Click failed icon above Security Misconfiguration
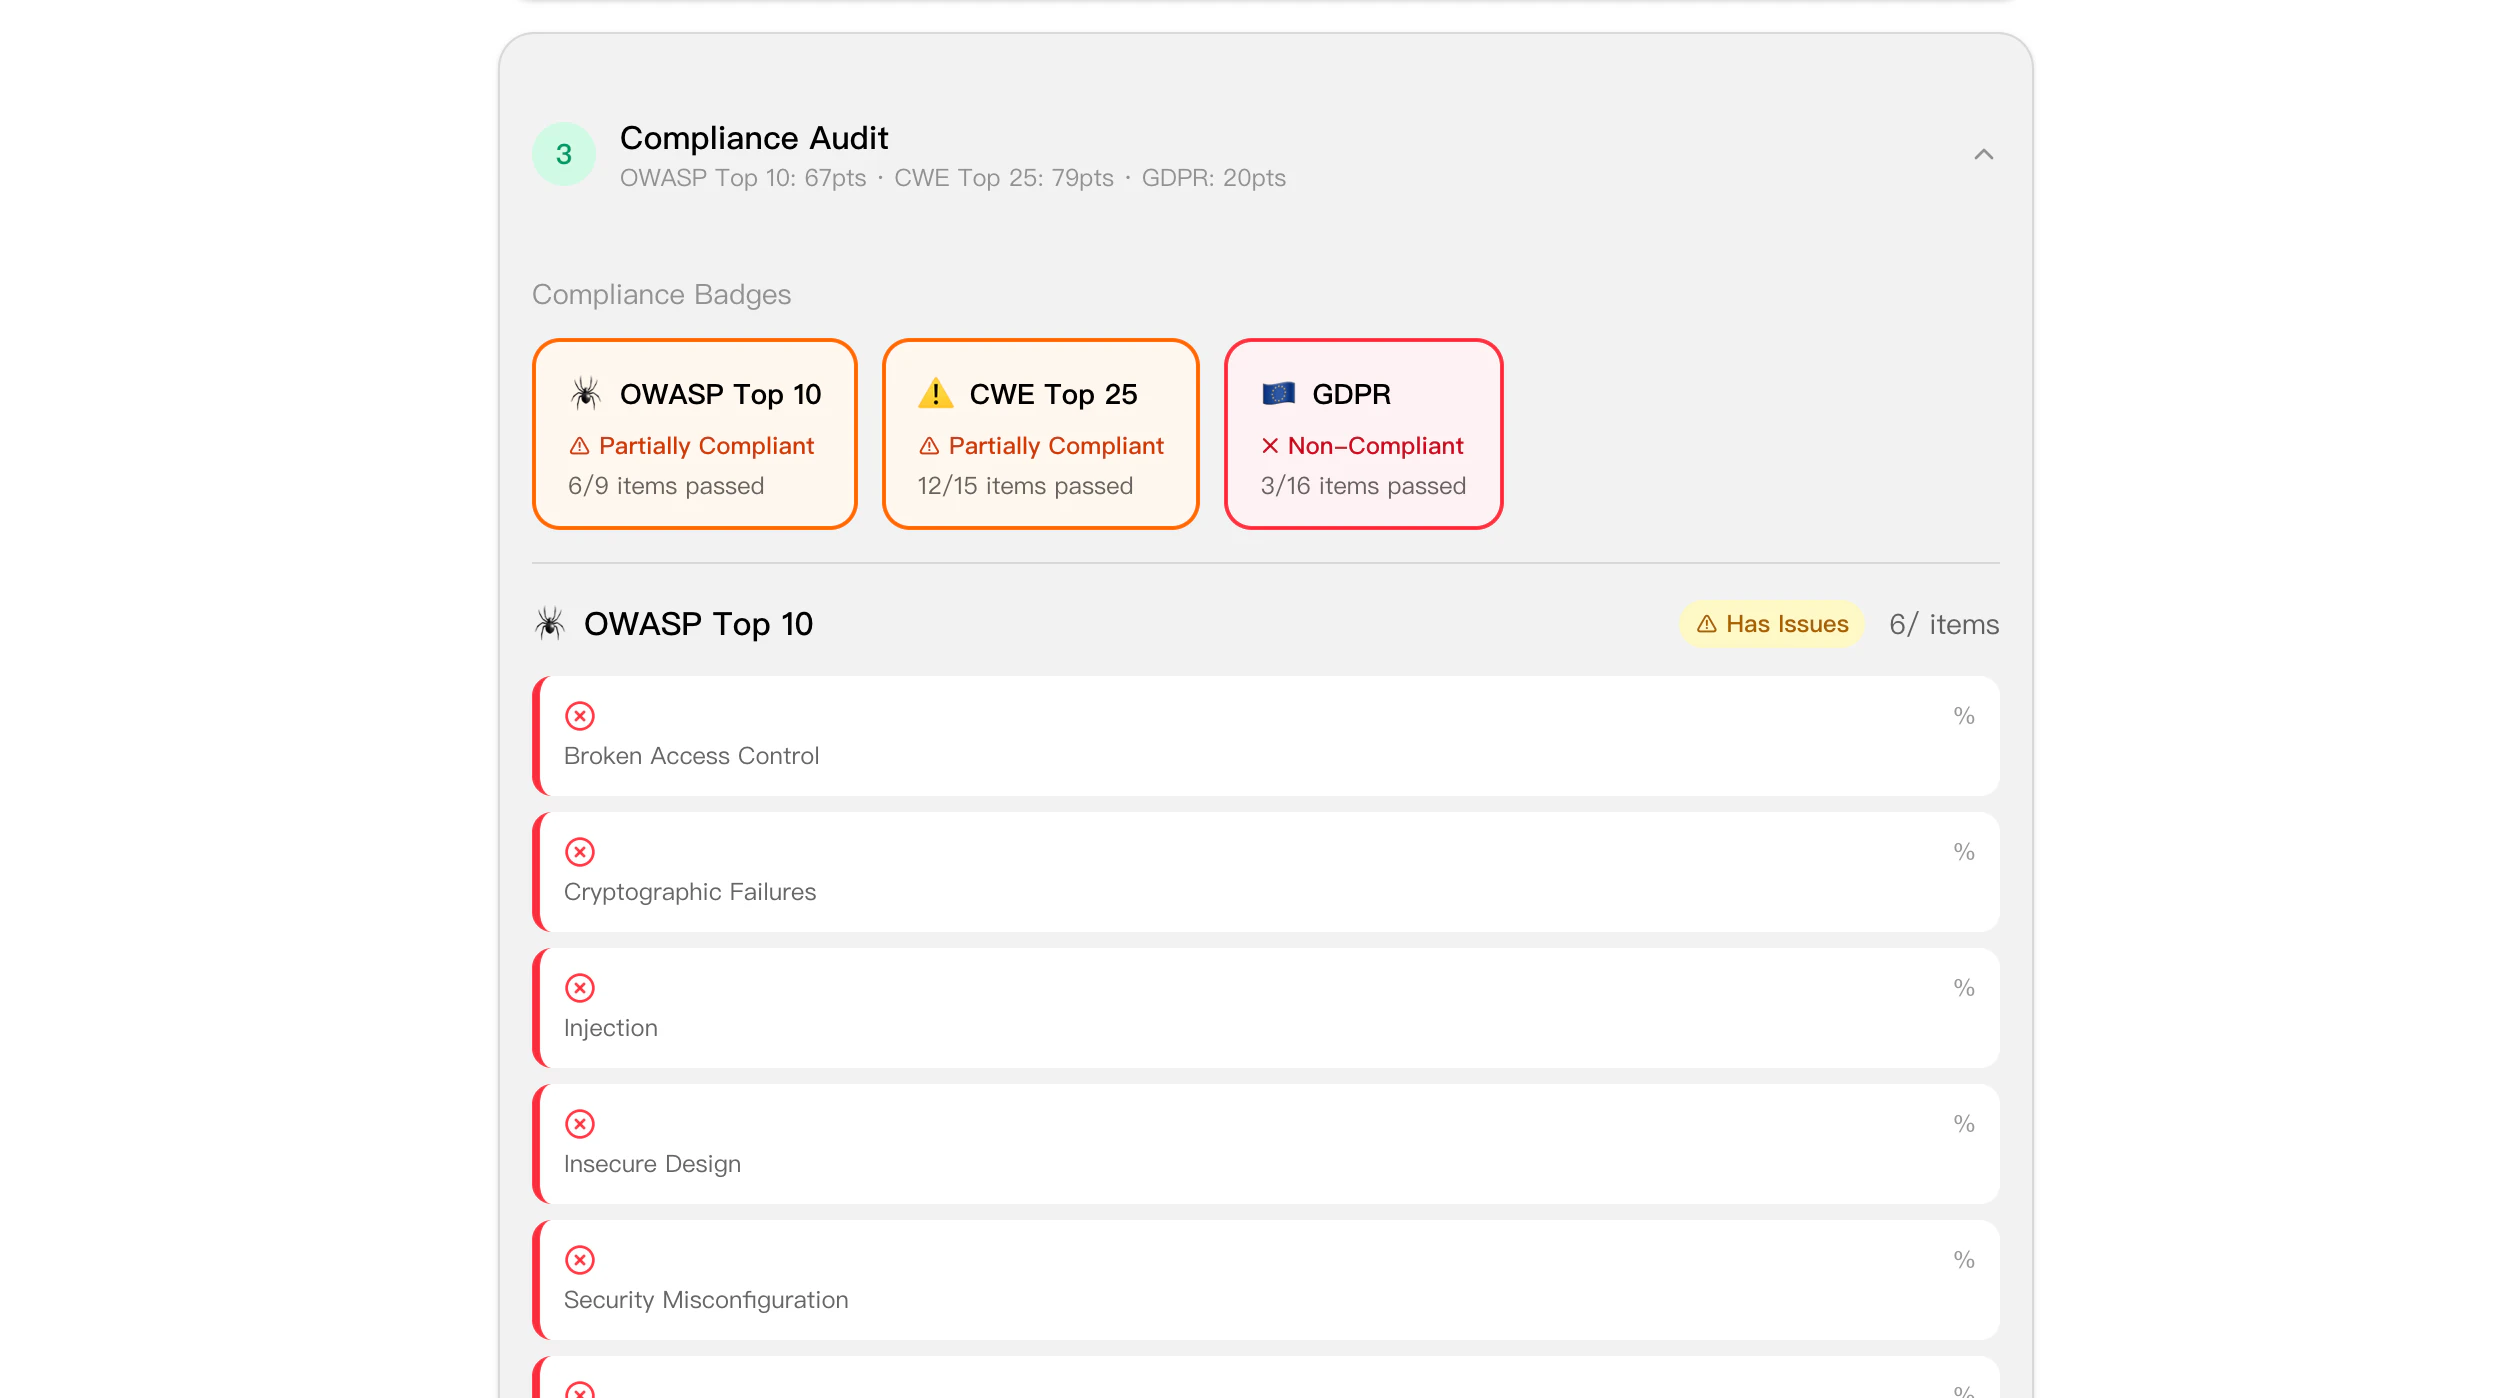Image resolution: width=2494 pixels, height=1398 pixels. point(580,1260)
